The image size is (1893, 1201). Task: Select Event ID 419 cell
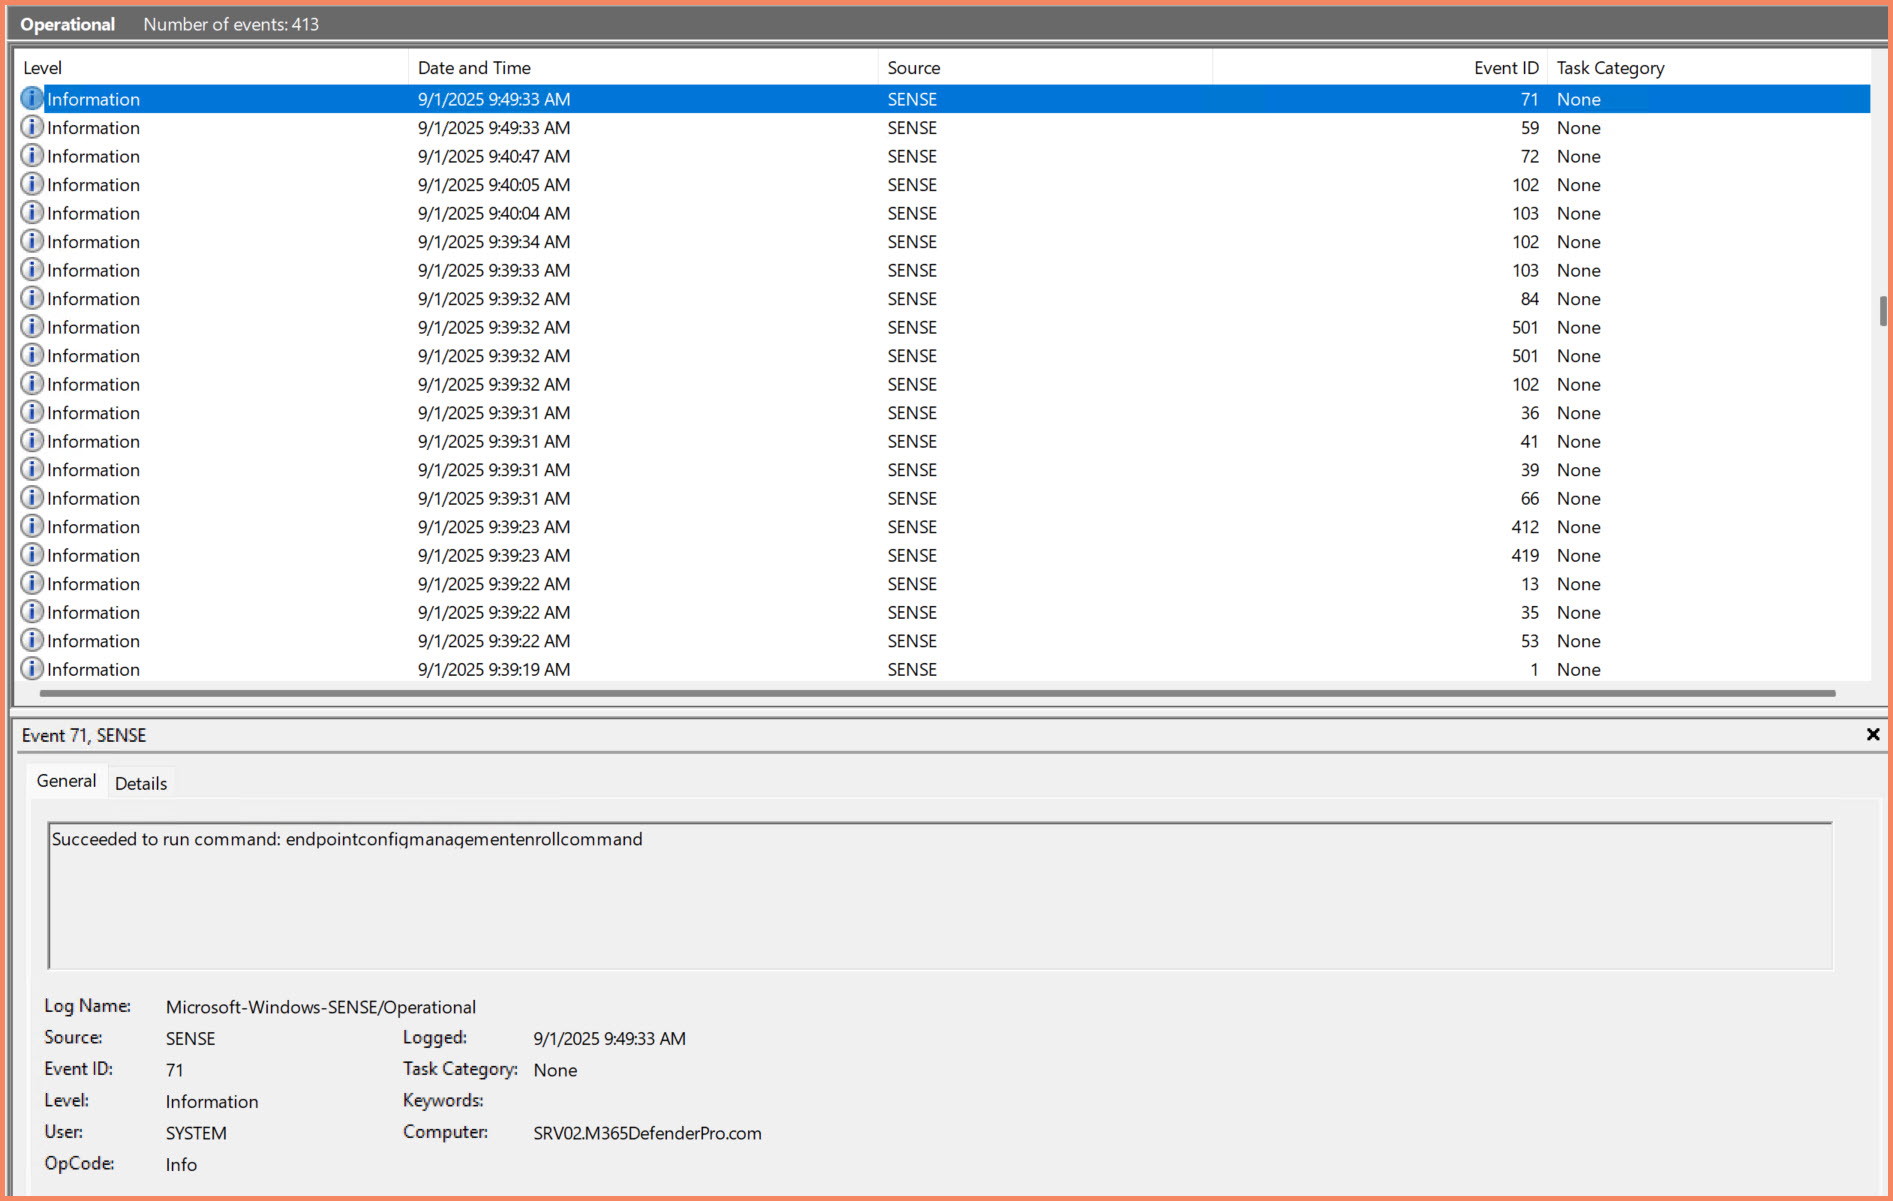(1525, 555)
